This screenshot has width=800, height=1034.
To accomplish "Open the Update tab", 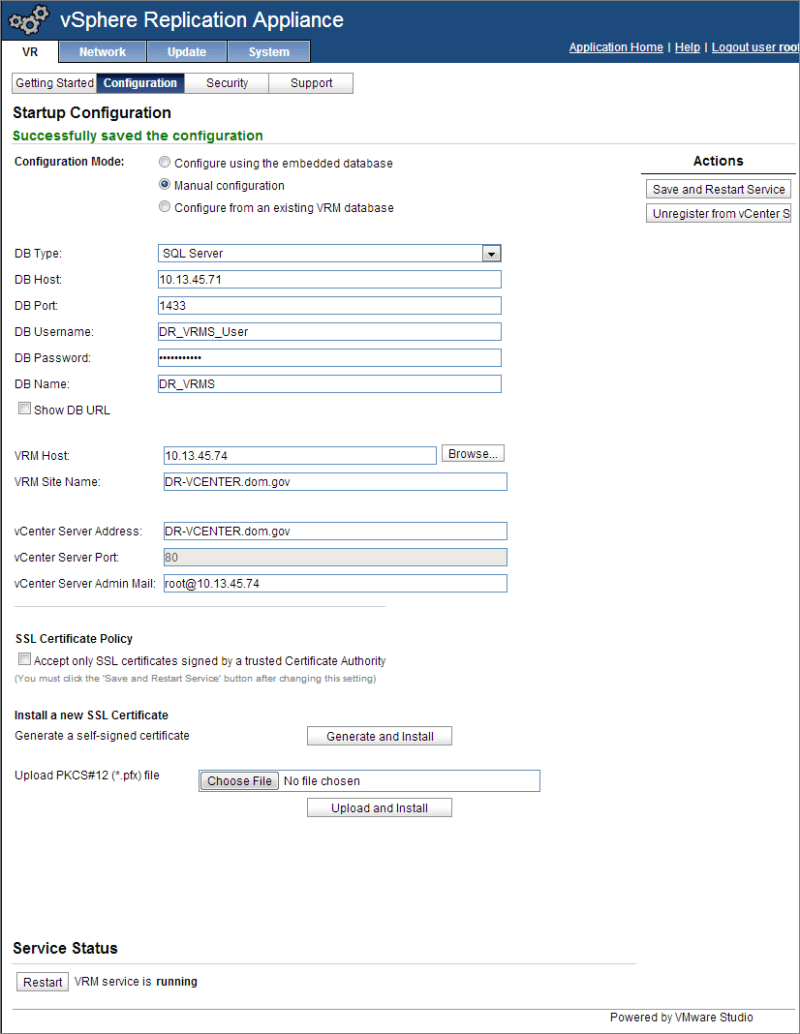I will point(186,52).
